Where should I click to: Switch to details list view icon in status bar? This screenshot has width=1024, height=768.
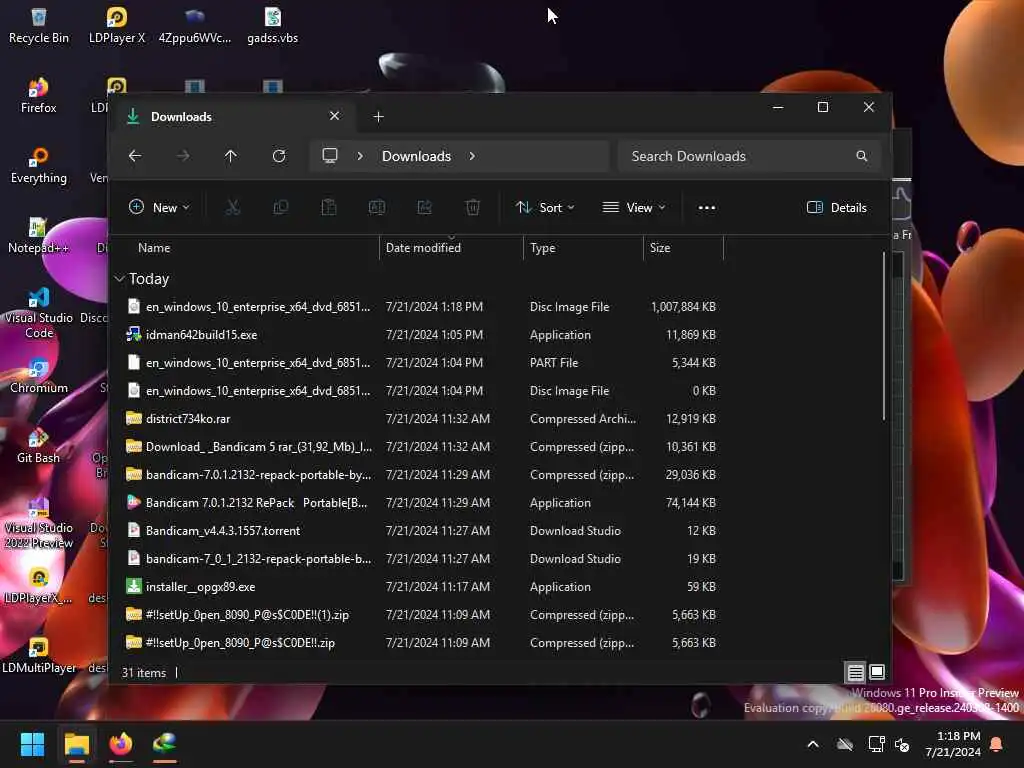tap(855, 672)
